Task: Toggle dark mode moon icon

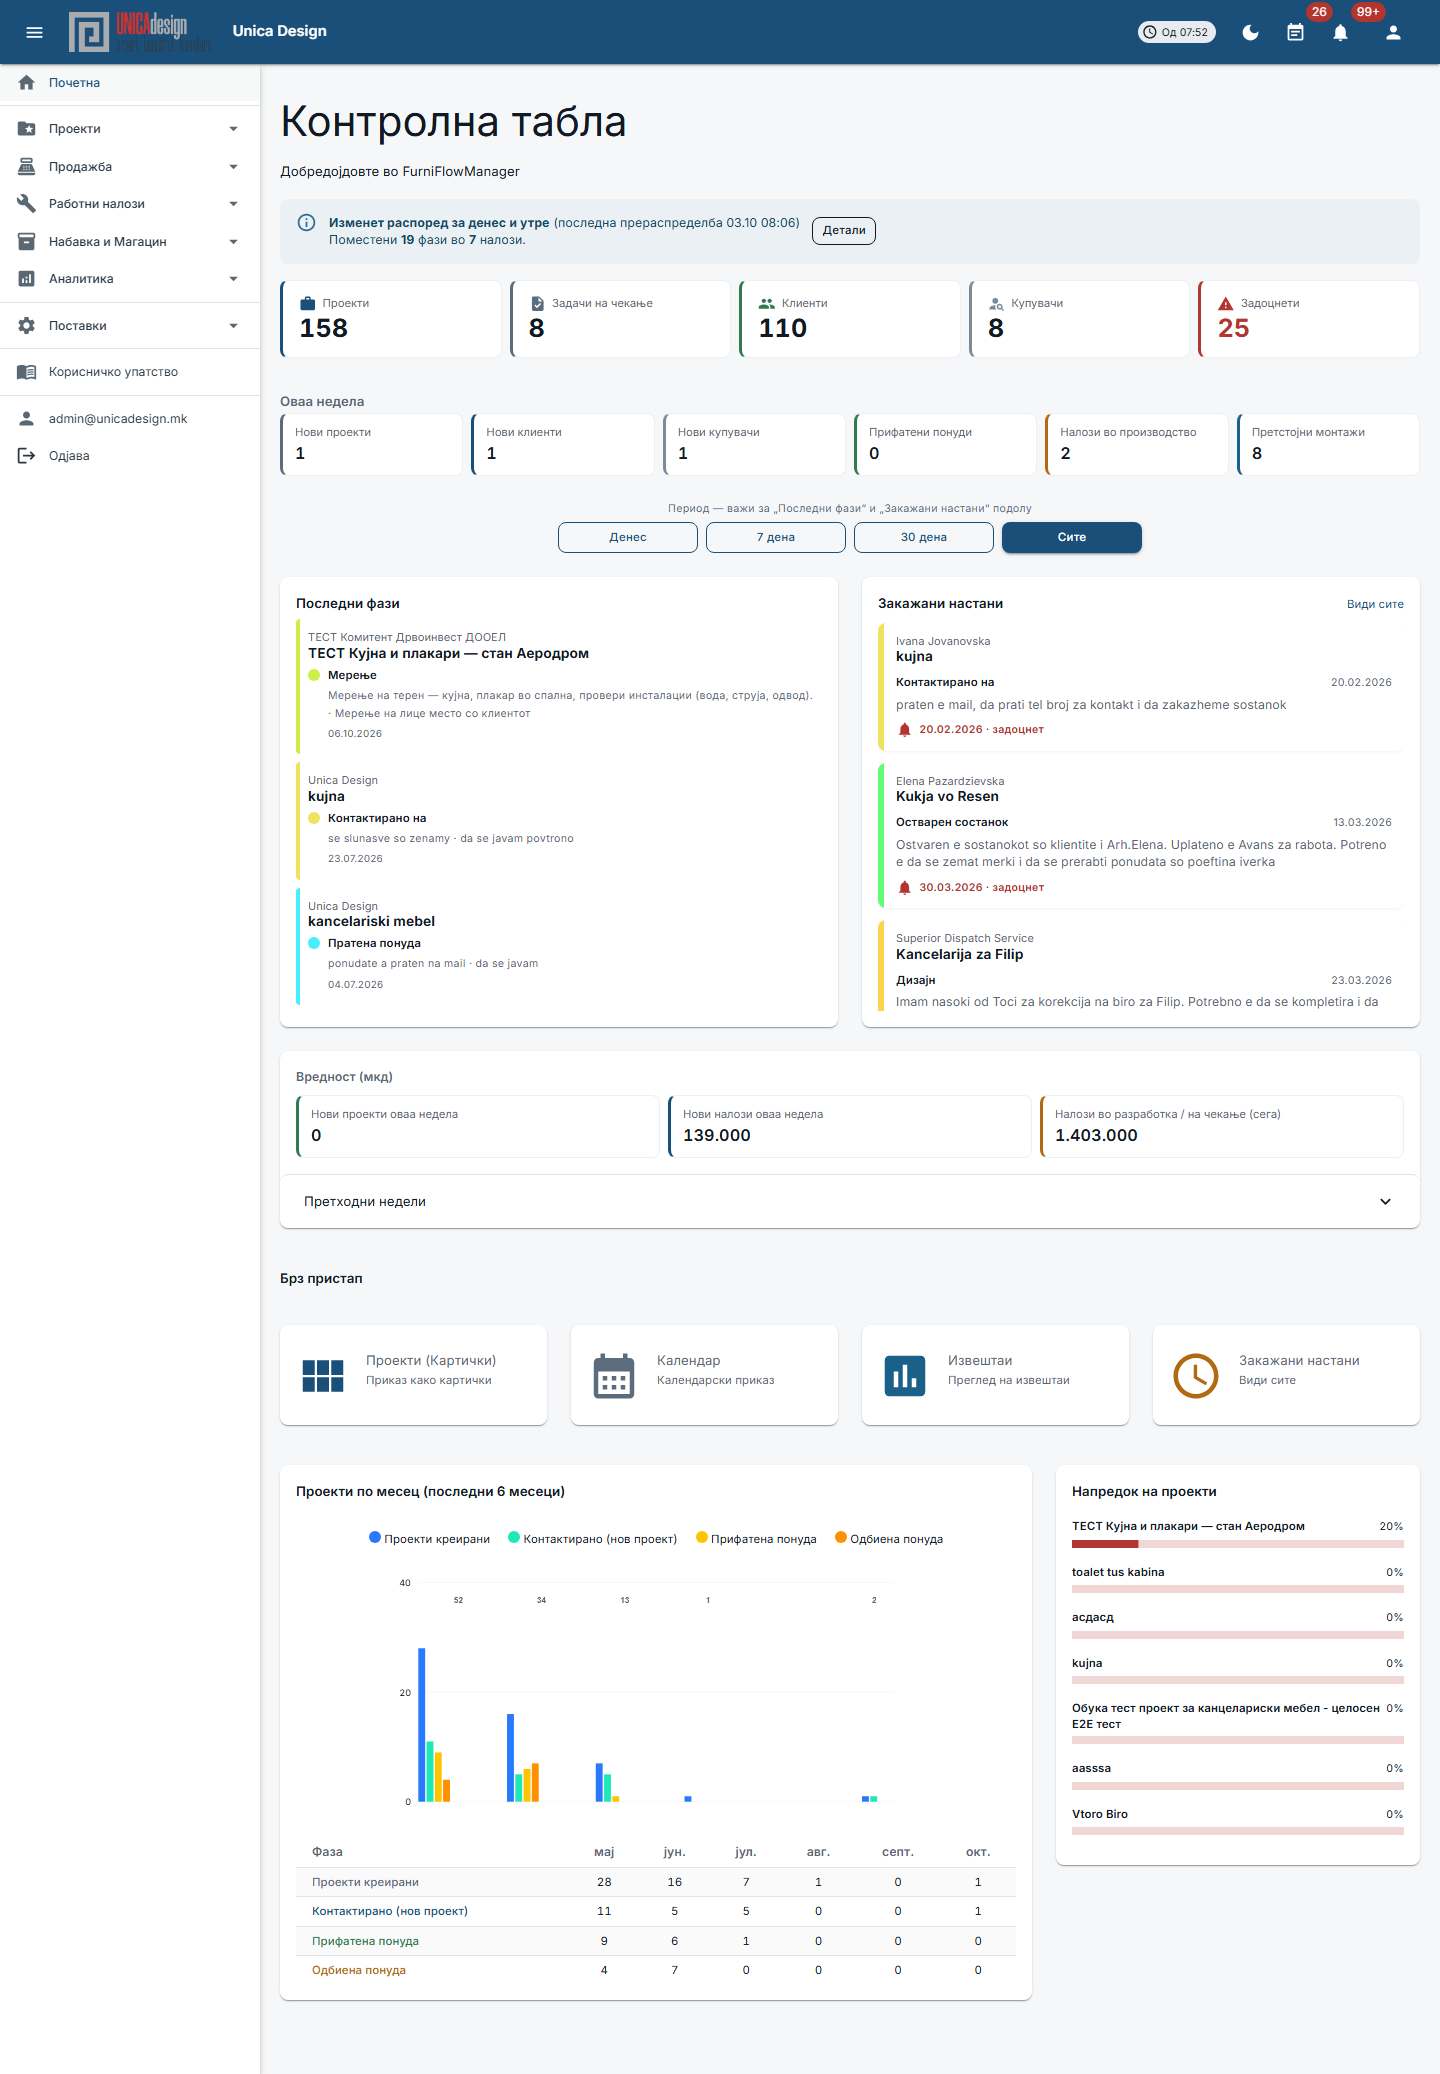Action: pos(1250,32)
